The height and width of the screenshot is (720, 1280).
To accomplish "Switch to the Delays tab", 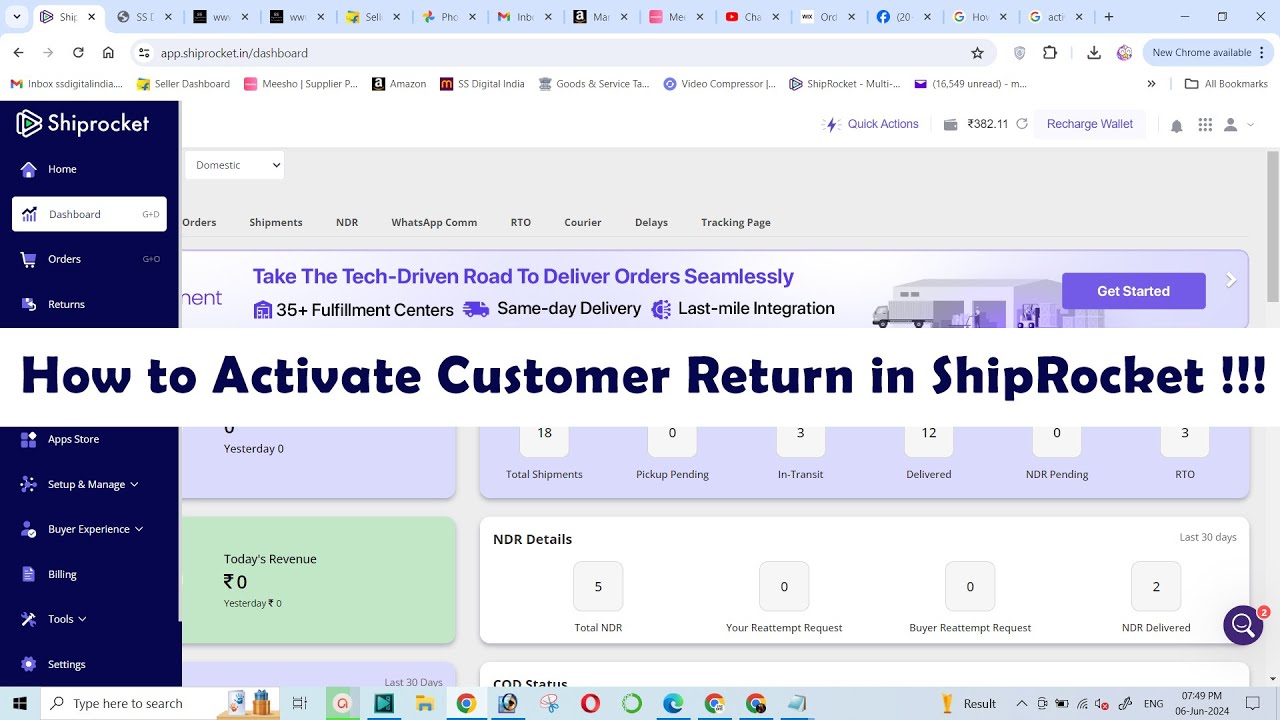I will (651, 222).
